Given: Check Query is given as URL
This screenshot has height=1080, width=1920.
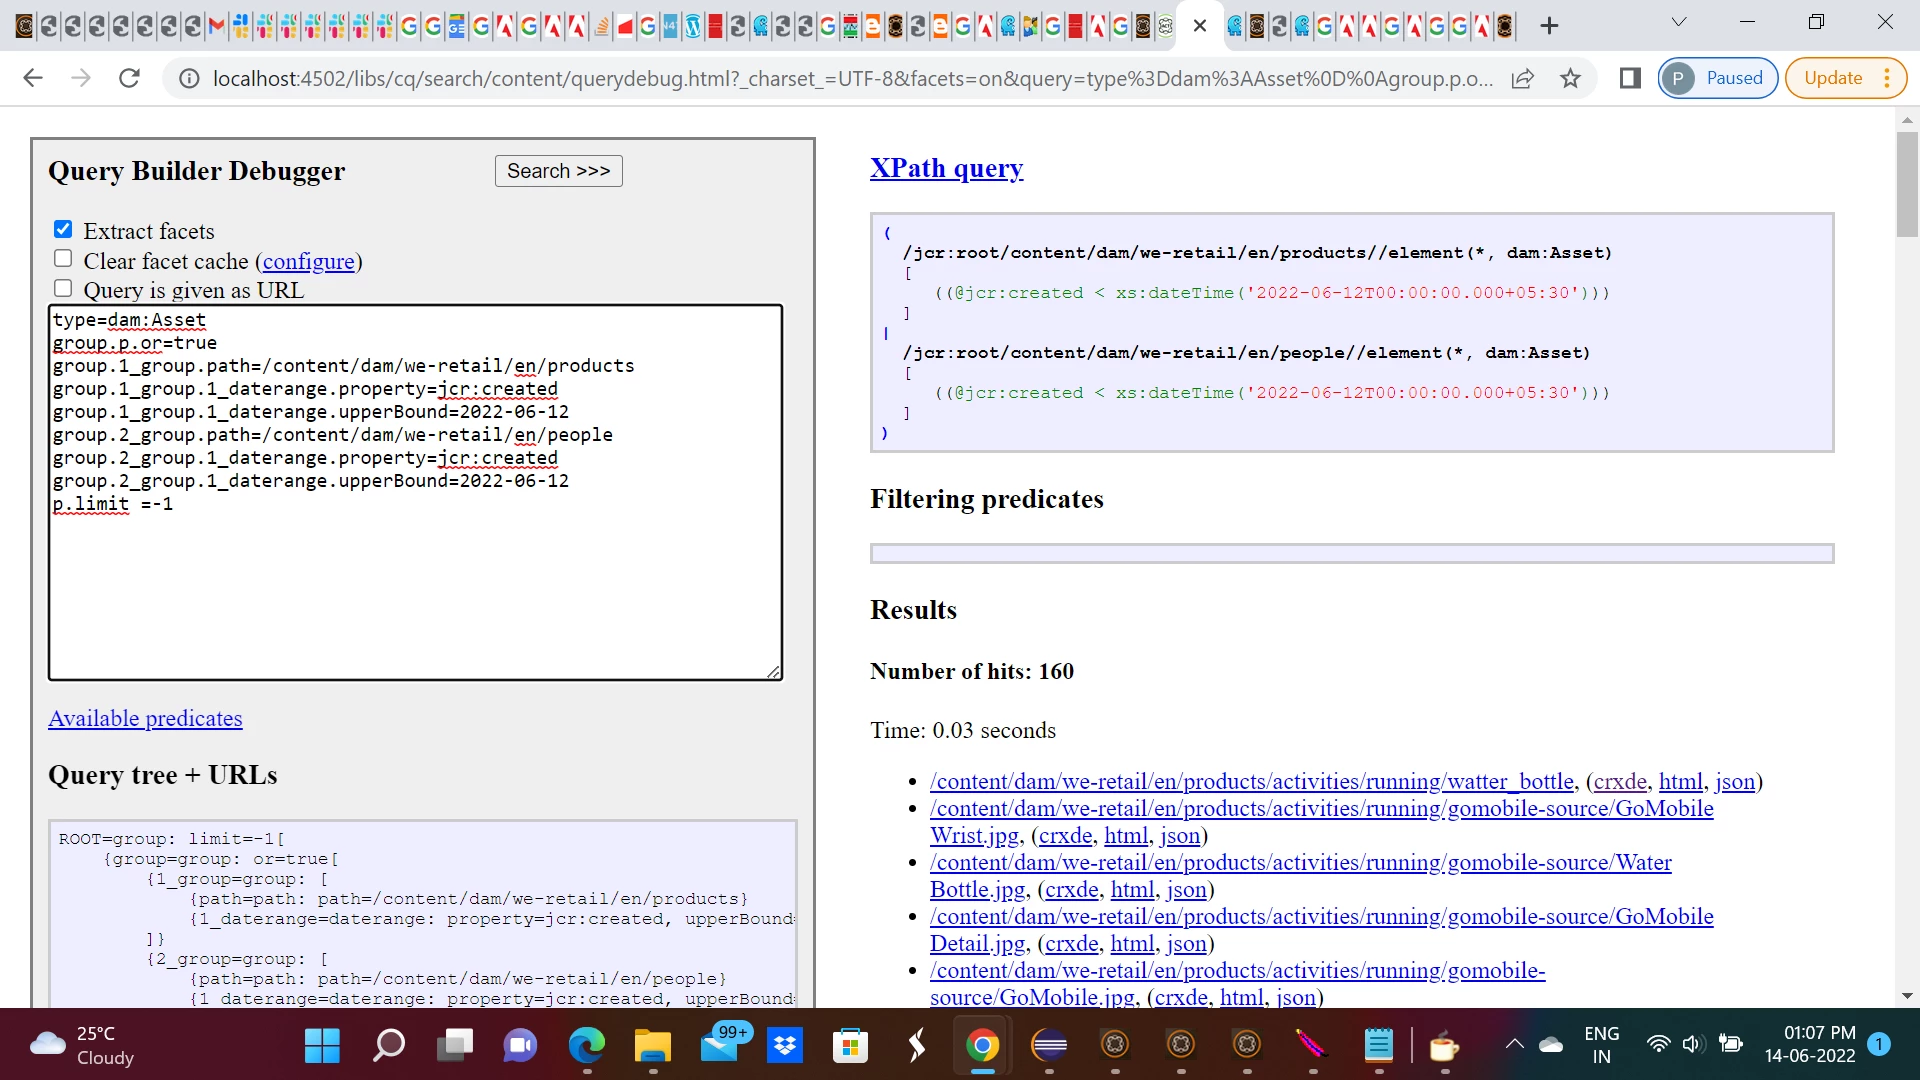Looking at the screenshot, I should point(63,289).
